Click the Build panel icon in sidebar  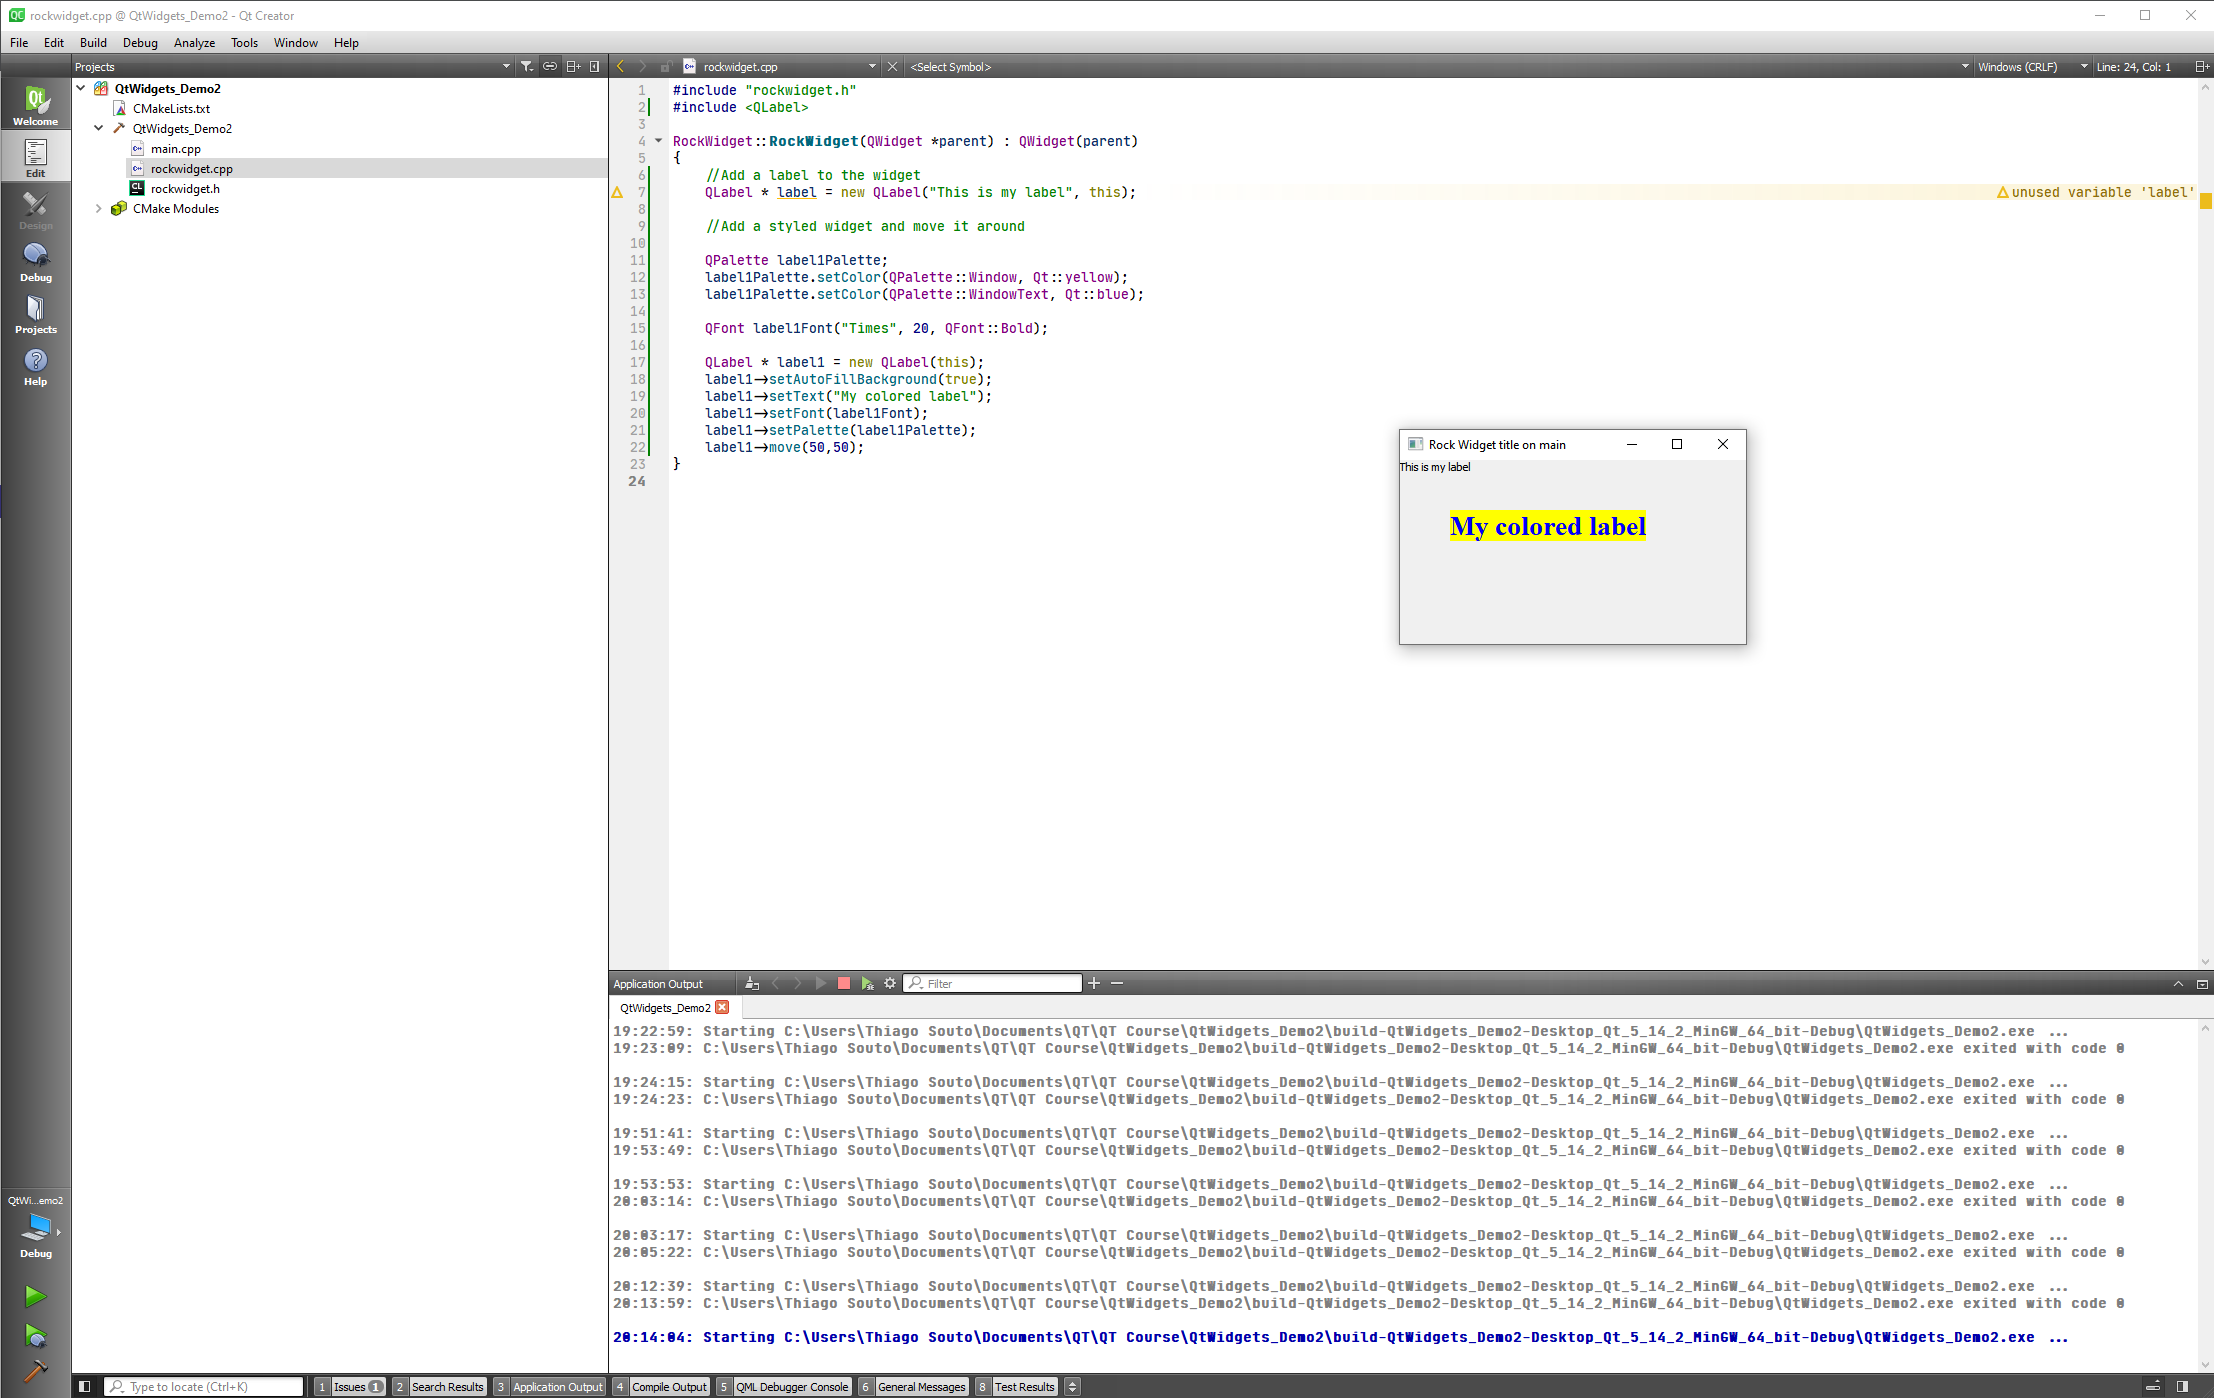(x=35, y=1369)
